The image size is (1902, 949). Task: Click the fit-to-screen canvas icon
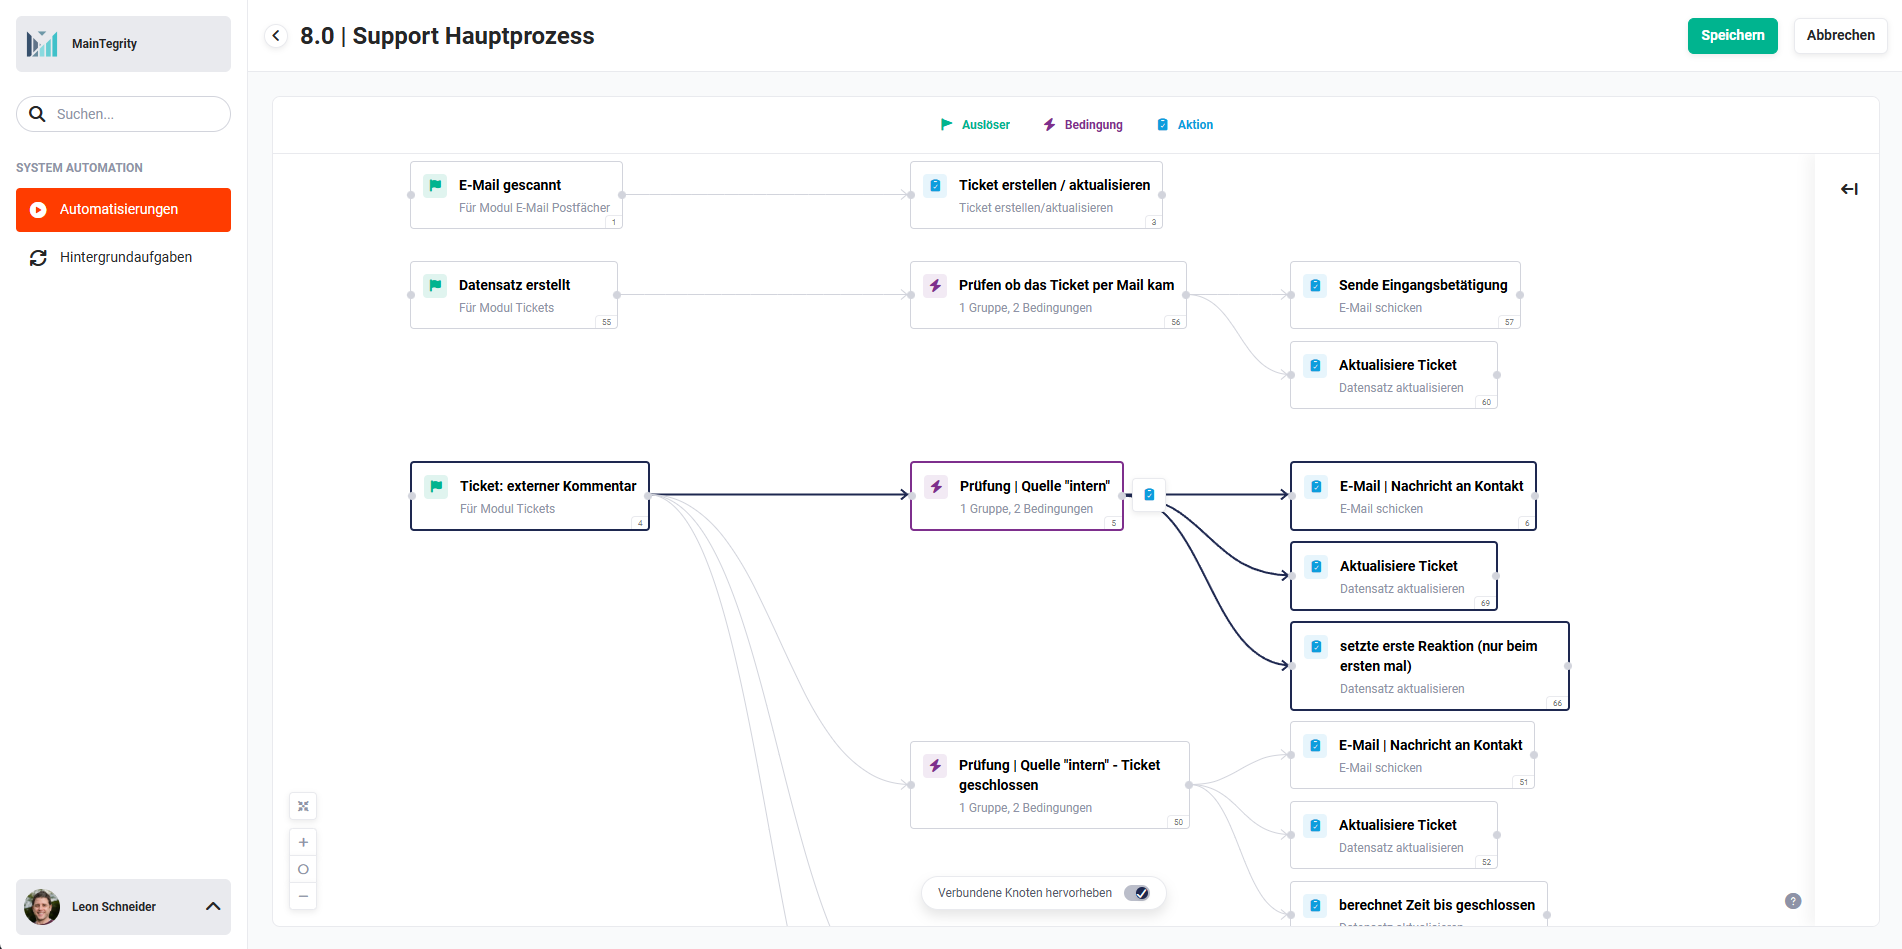click(303, 806)
